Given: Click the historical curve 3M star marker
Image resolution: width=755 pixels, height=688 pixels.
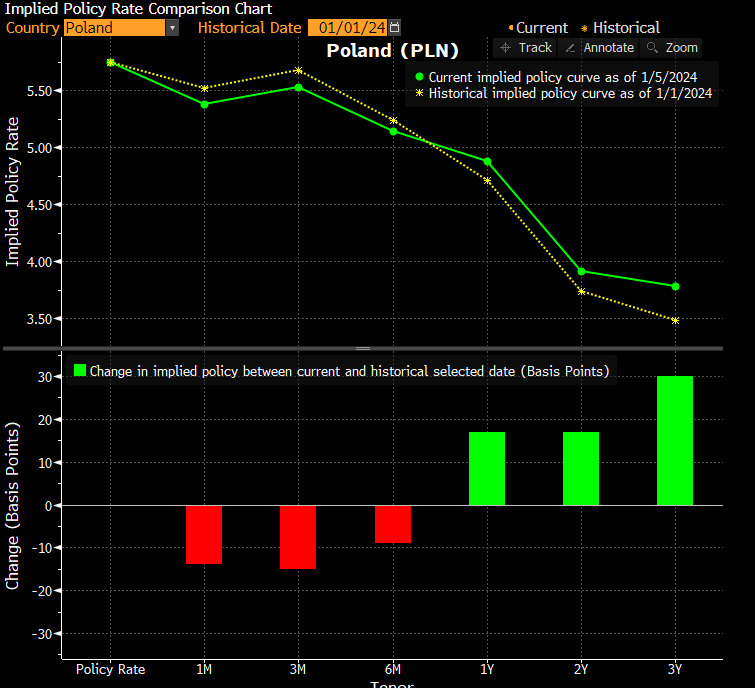Looking at the screenshot, I should tap(298, 71).
